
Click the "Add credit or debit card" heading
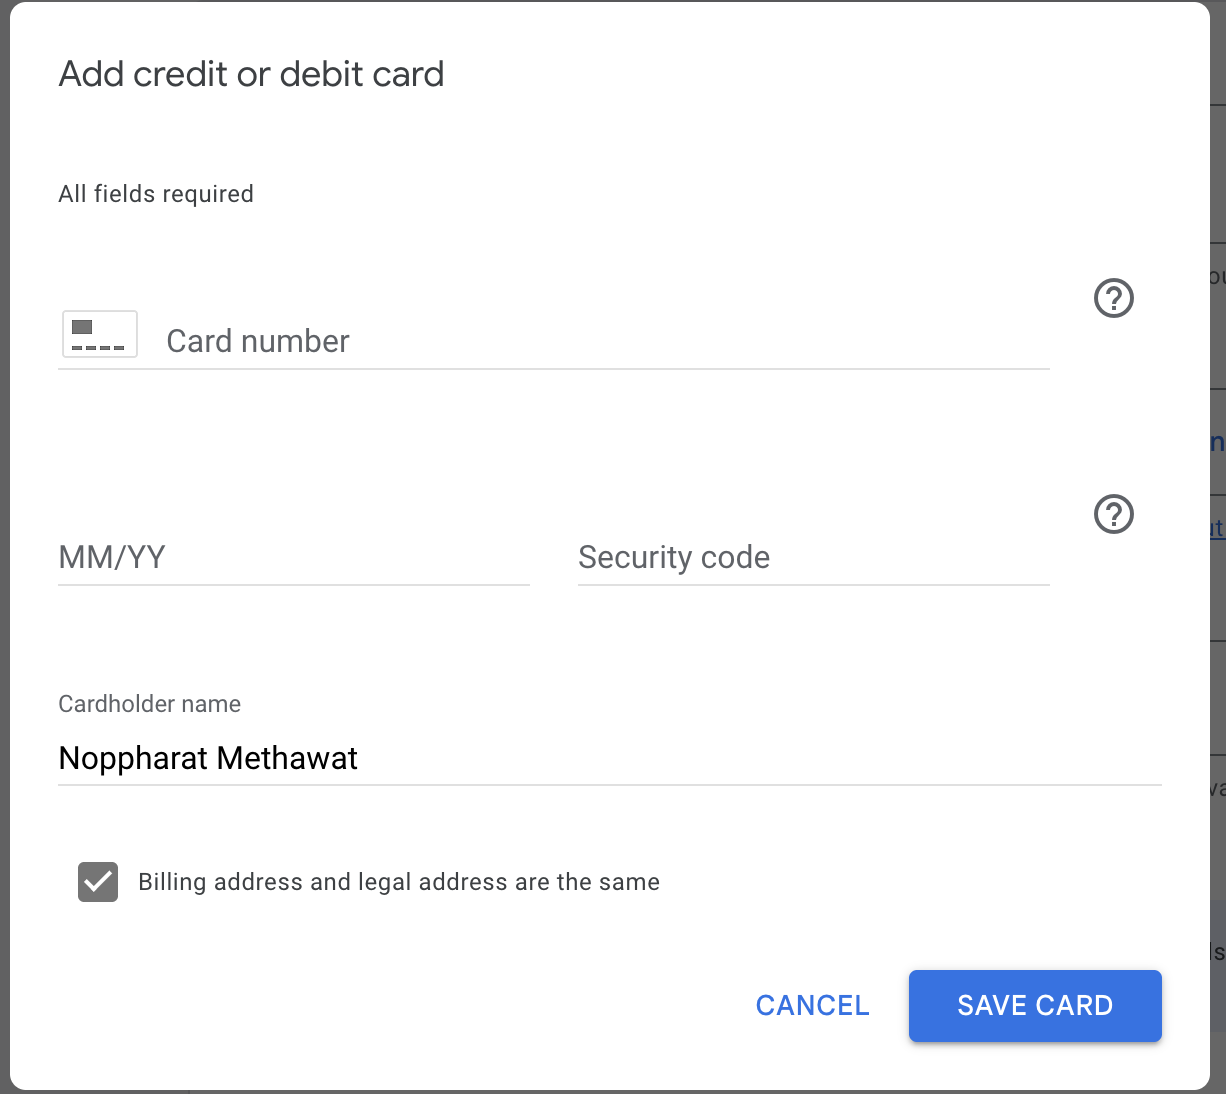click(251, 74)
